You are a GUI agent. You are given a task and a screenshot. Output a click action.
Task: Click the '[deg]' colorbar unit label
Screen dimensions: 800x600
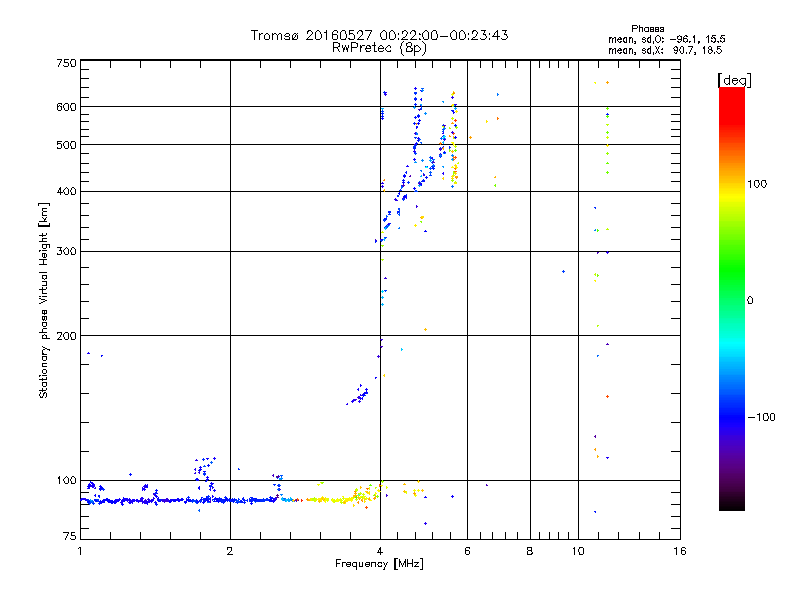[x=734, y=80]
